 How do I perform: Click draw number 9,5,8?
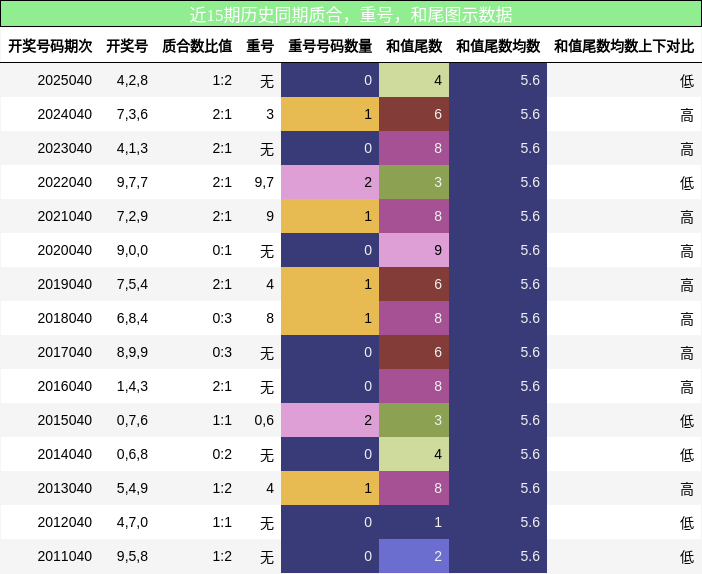(132, 557)
